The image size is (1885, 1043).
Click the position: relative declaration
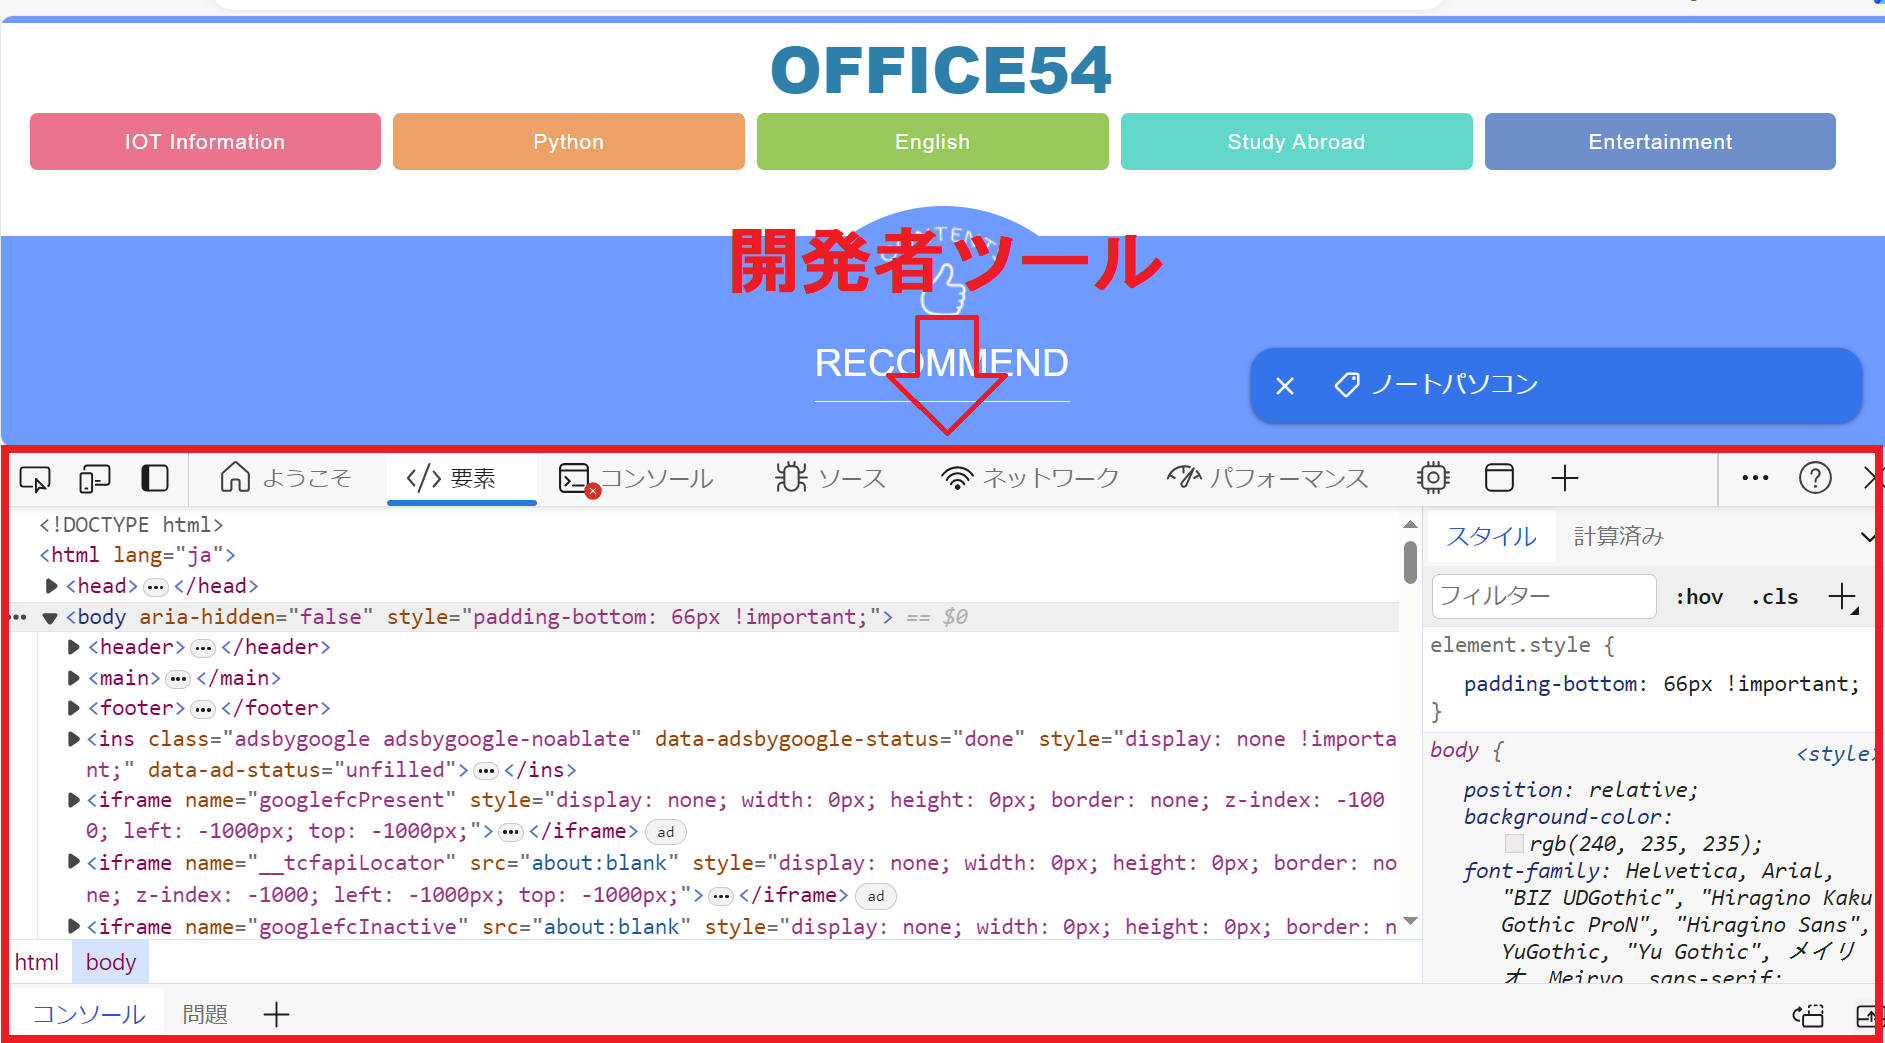[1580, 790]
